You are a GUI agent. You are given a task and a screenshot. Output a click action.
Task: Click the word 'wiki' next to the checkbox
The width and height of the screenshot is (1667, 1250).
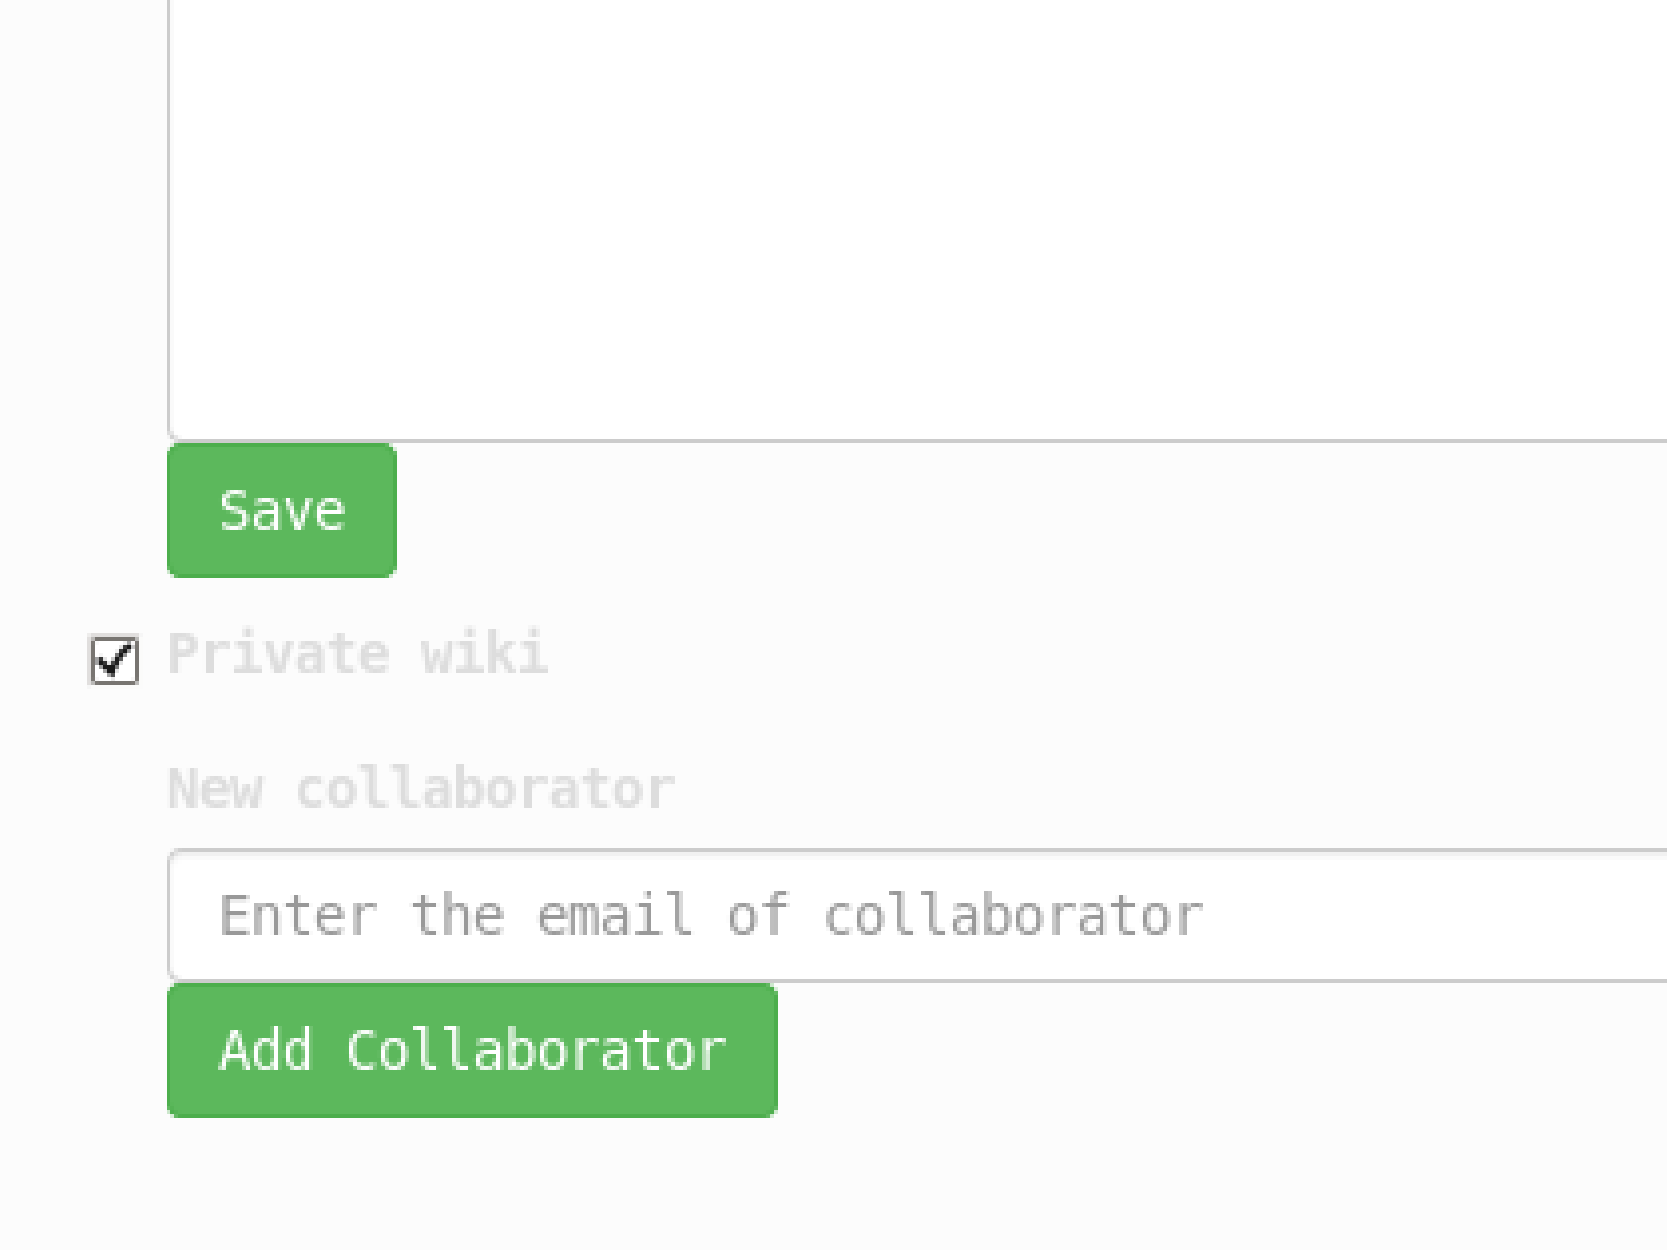pyautogui.click(x=484, y=653)
